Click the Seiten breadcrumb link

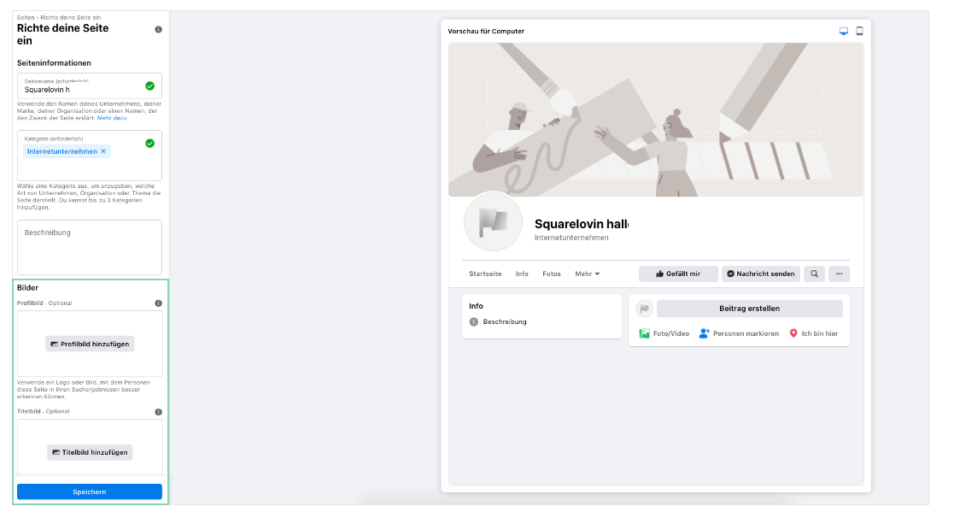[25, 18]
